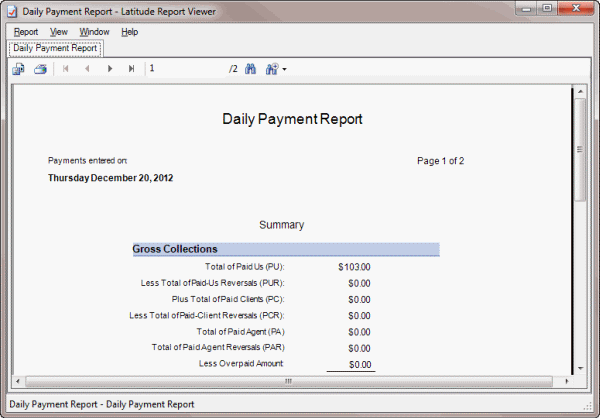Click the Zoom icon in toolbar

[271, 69]
